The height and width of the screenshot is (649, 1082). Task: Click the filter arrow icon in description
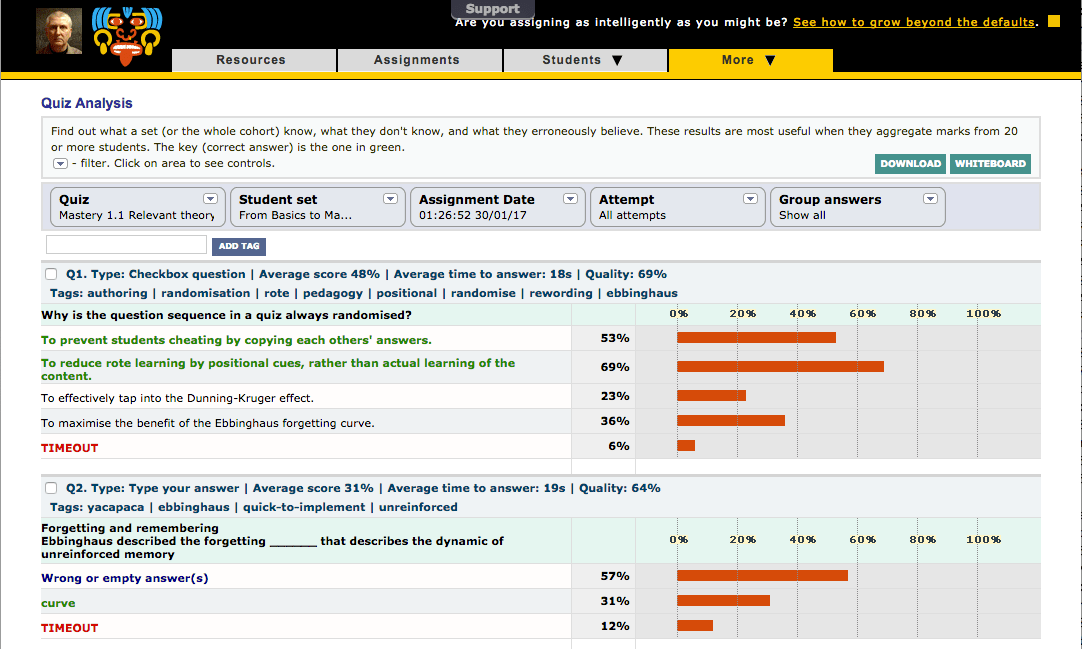[60, 164]
